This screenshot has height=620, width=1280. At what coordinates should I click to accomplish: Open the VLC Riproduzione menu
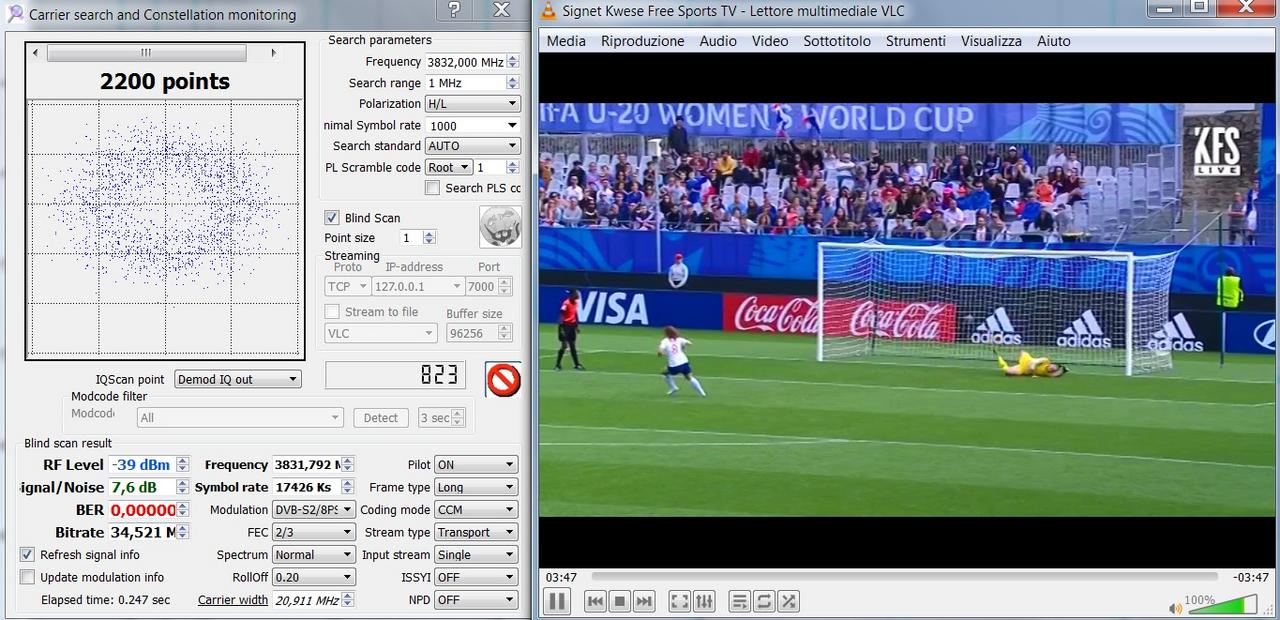643,41
